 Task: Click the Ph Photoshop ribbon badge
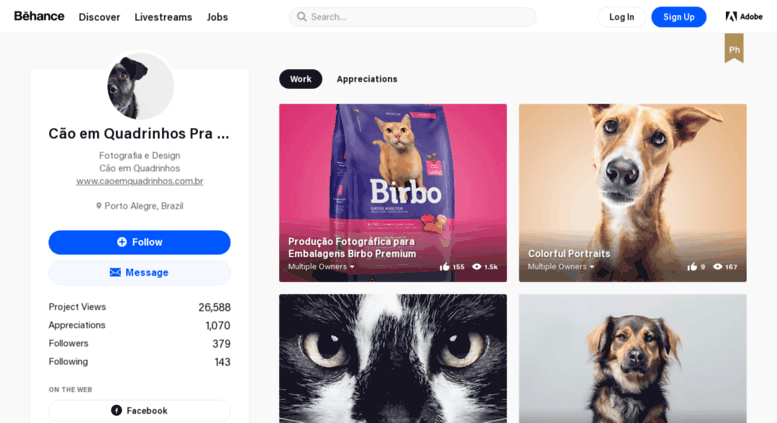tap(734, 48)
